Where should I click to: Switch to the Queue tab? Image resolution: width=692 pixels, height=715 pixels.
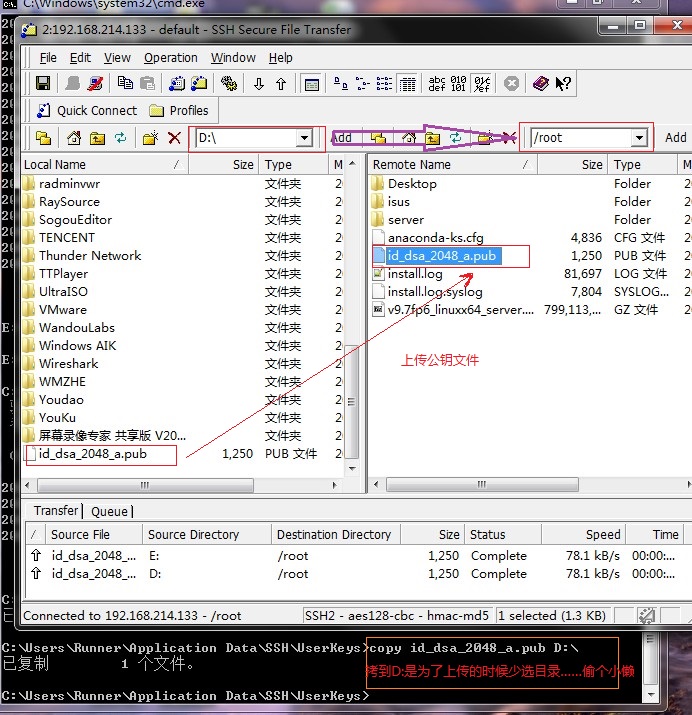coord(109,511)
